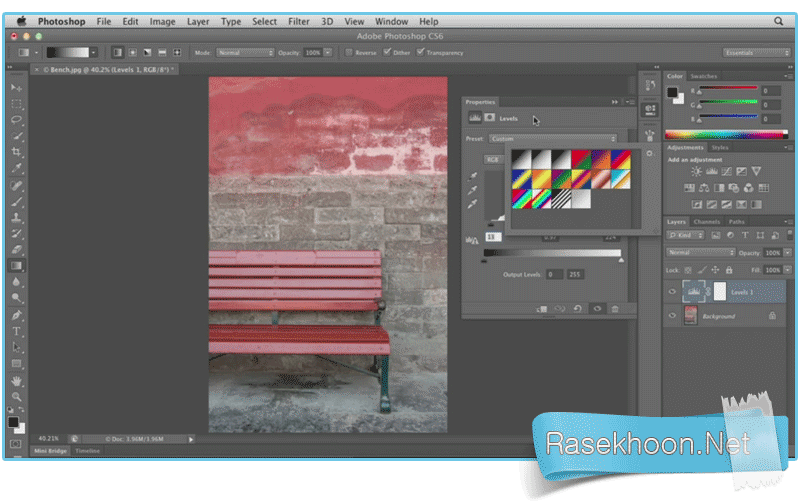Open the Essentials workspace dropdown
Image resolution: width=800 pixels, height=503 pixels.
pyautogui.click(x=756, y=53)
